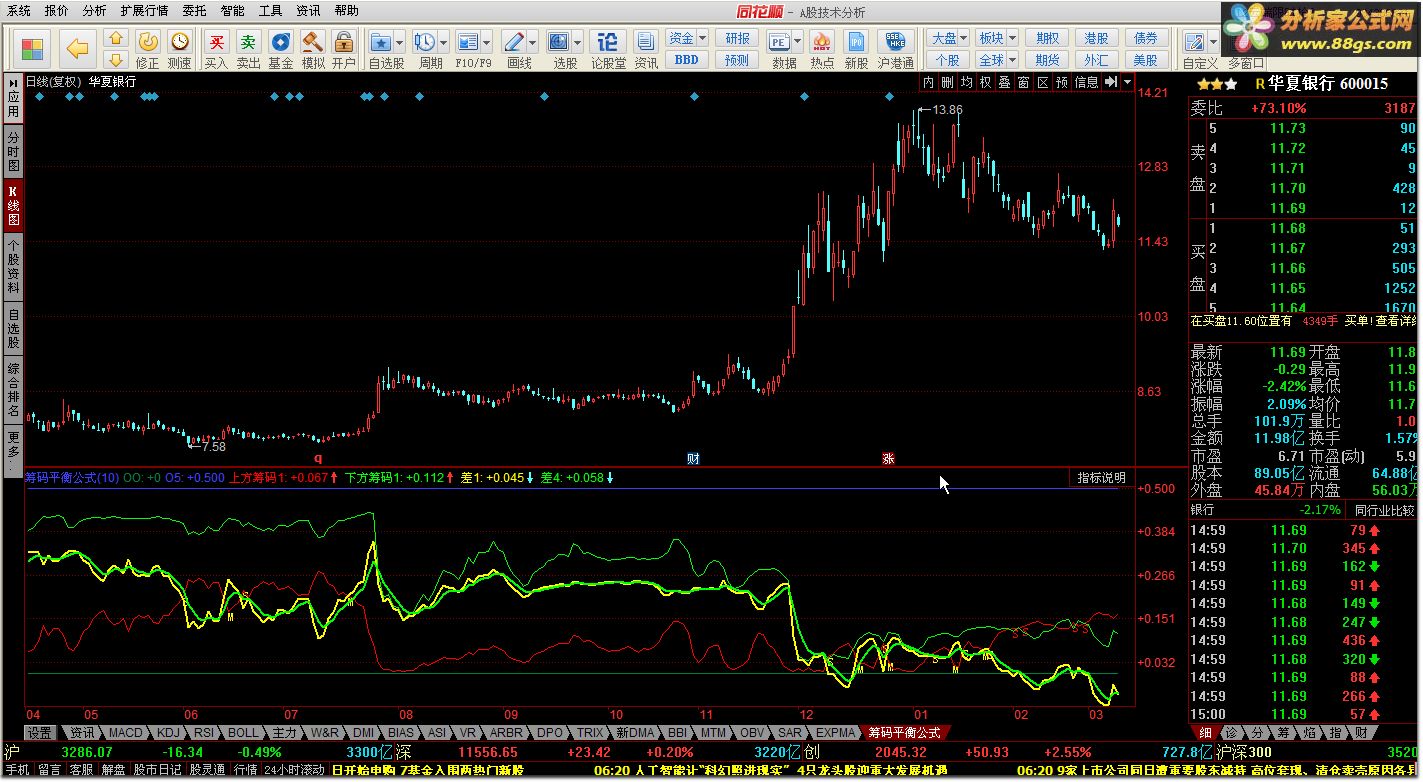Screen dimensions: 1423x782
Task: Click the 同行业比较 link
Action: [1386, 510]
